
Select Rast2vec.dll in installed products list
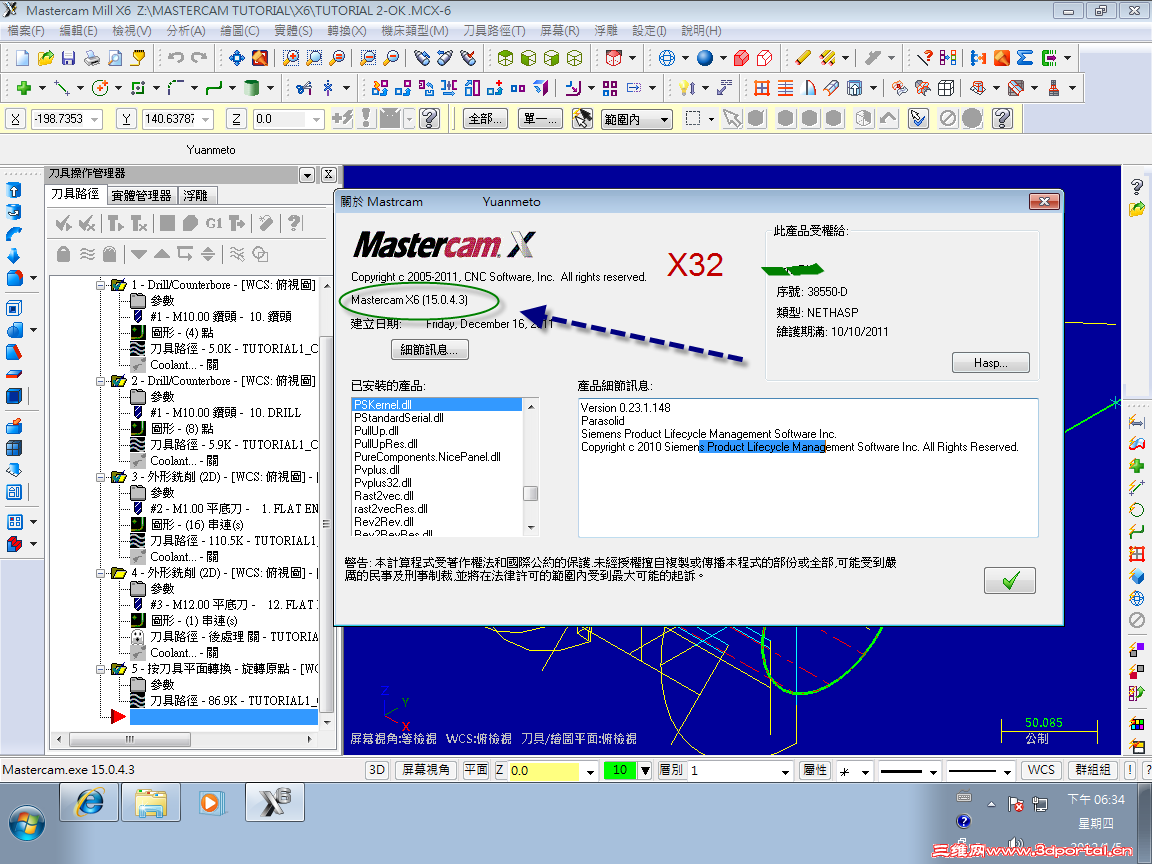click(384, 496)
